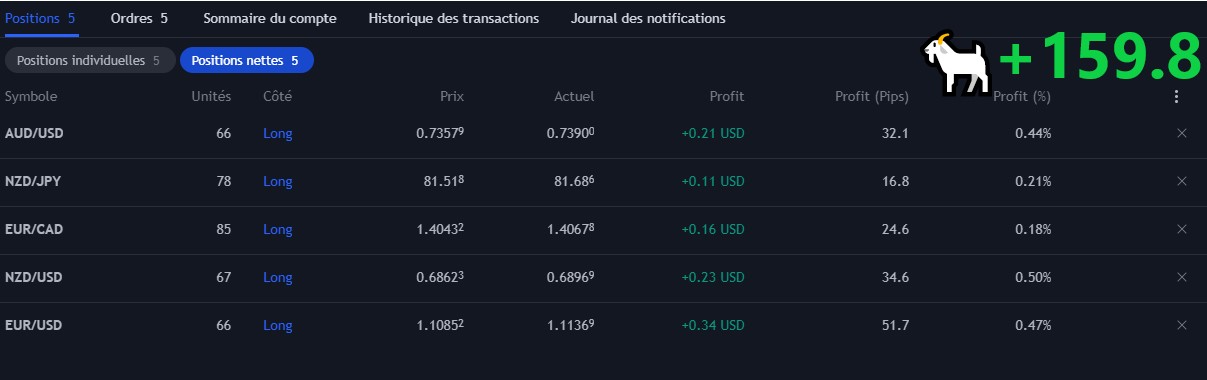Select the Positions tab

point(42,18)
